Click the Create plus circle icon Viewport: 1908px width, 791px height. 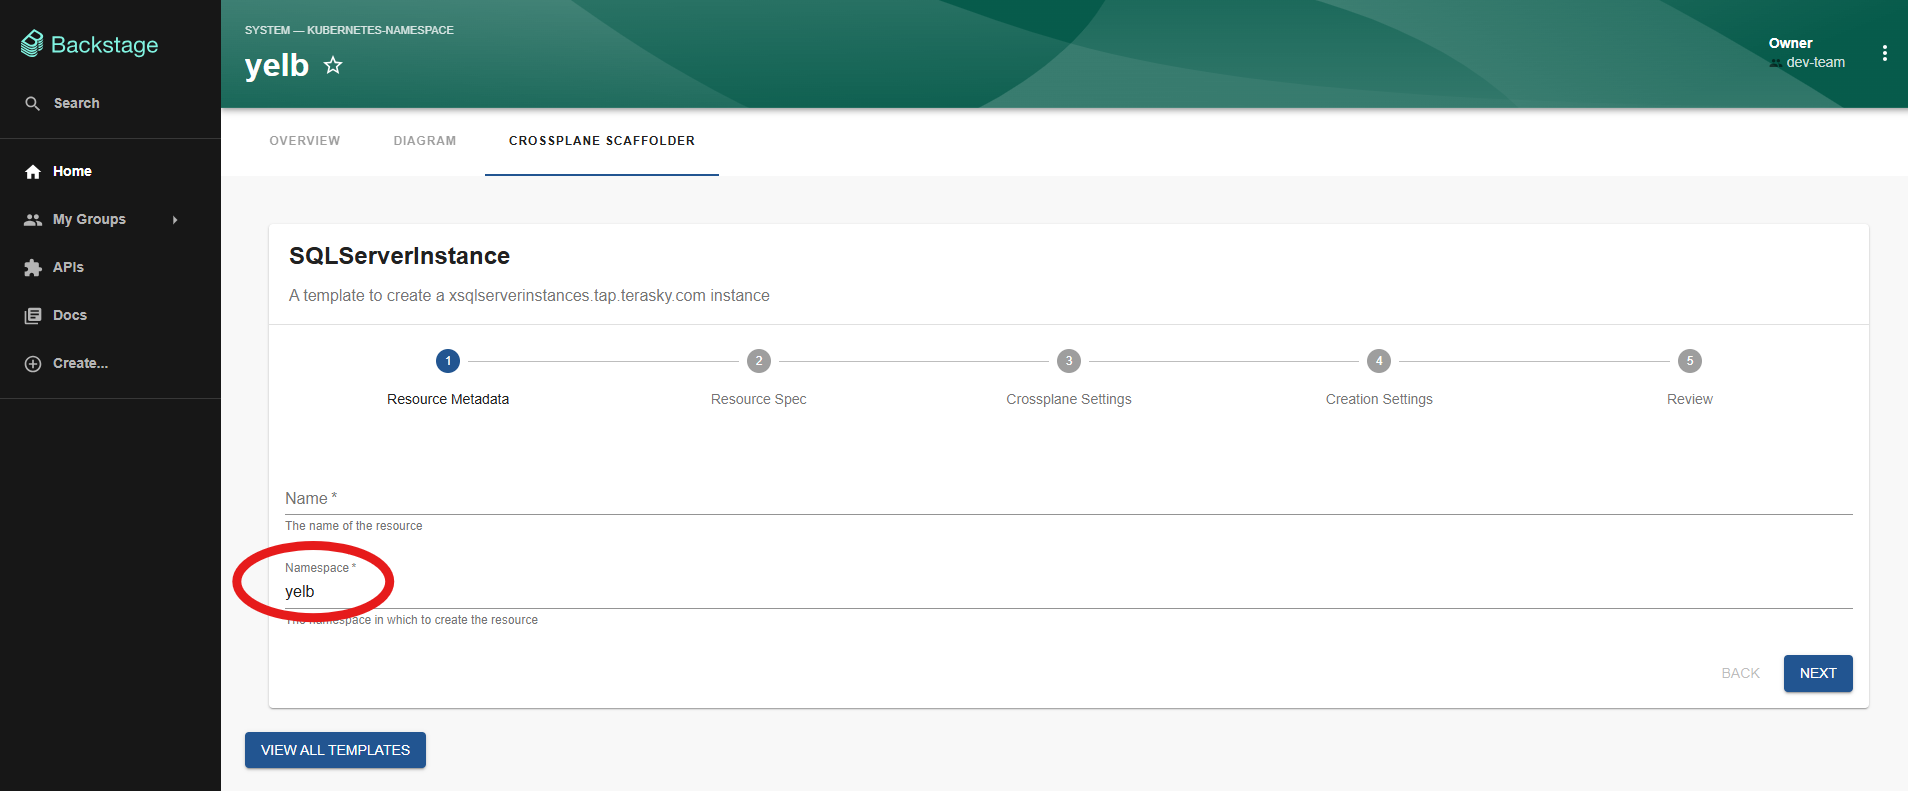pos(33,363)
